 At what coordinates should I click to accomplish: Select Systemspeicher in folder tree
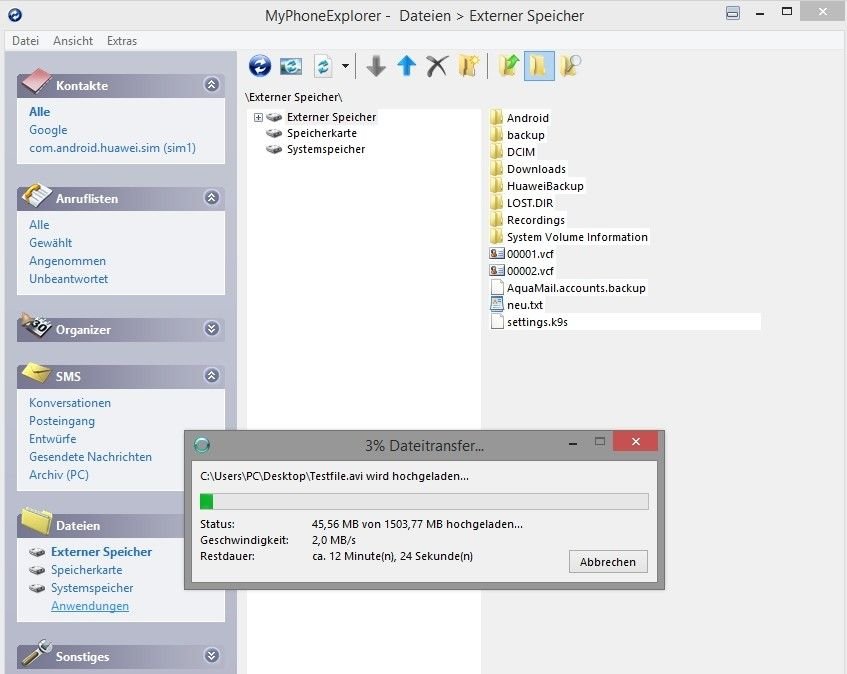coord(326,150)
